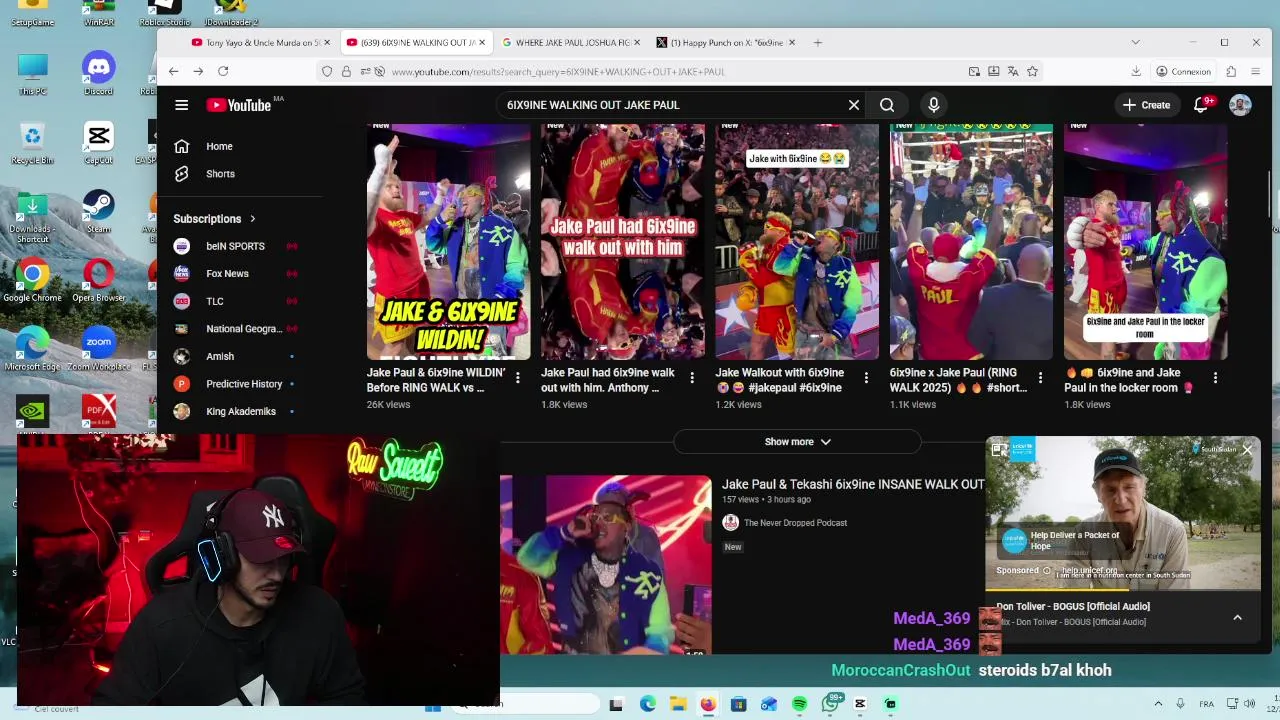Image resolution: width=1280 pixels, height=720 pixels.
Task: Open options for 'Jake Paul had 6ix9ine walk' short
Action: tap(692, 378)
